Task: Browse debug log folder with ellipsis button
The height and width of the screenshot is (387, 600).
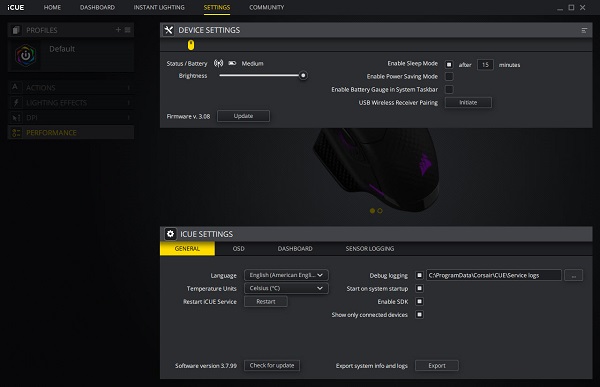Action: pyautogui.click(x=573, y=275)
